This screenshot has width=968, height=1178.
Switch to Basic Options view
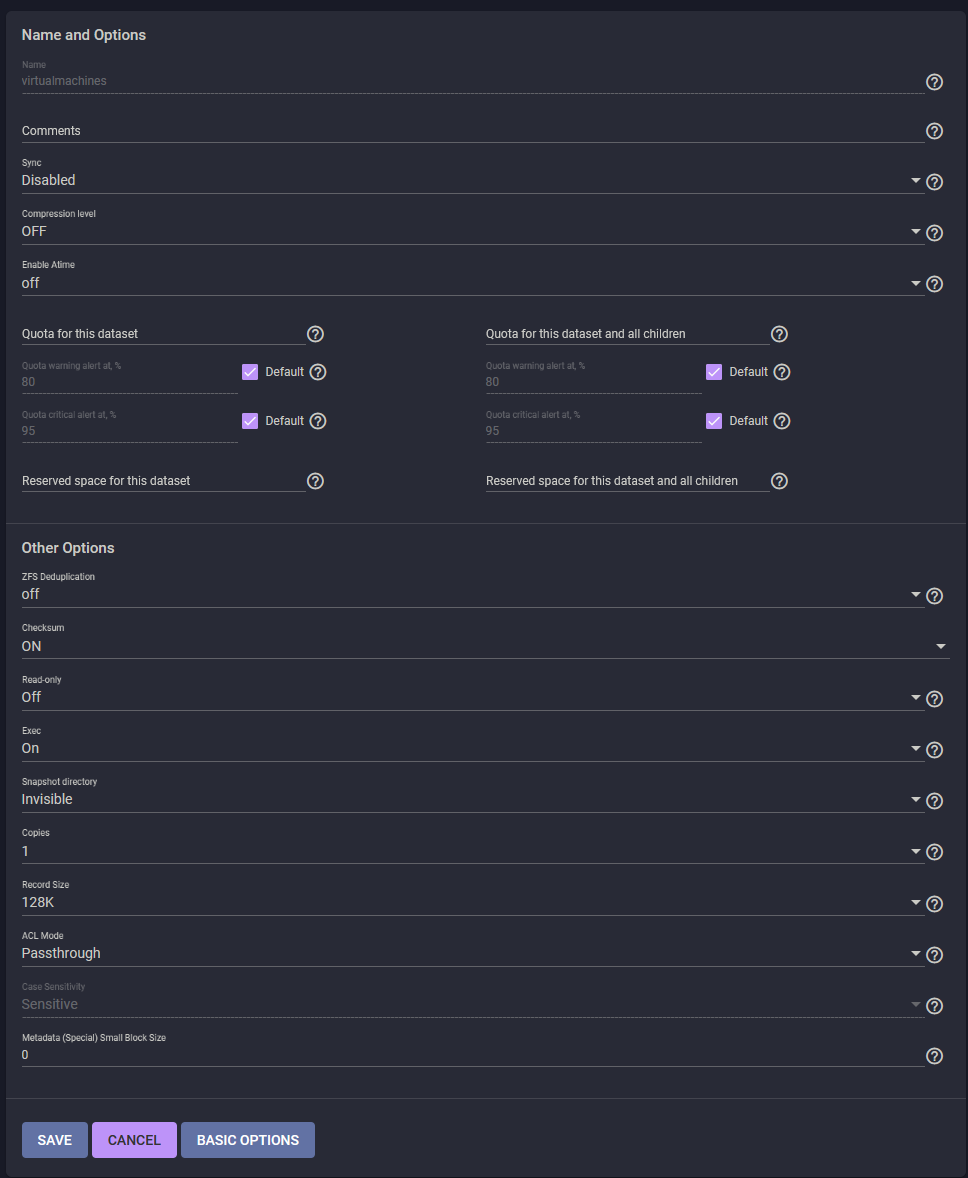(x=248, y=1140)
